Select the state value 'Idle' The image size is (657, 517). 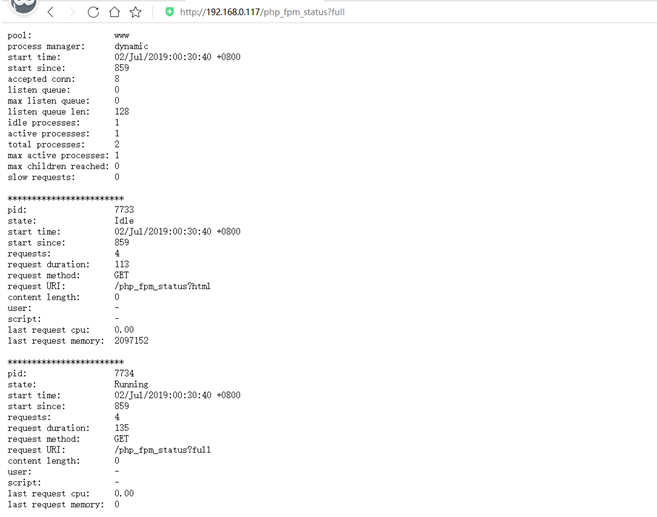point(124,220)
